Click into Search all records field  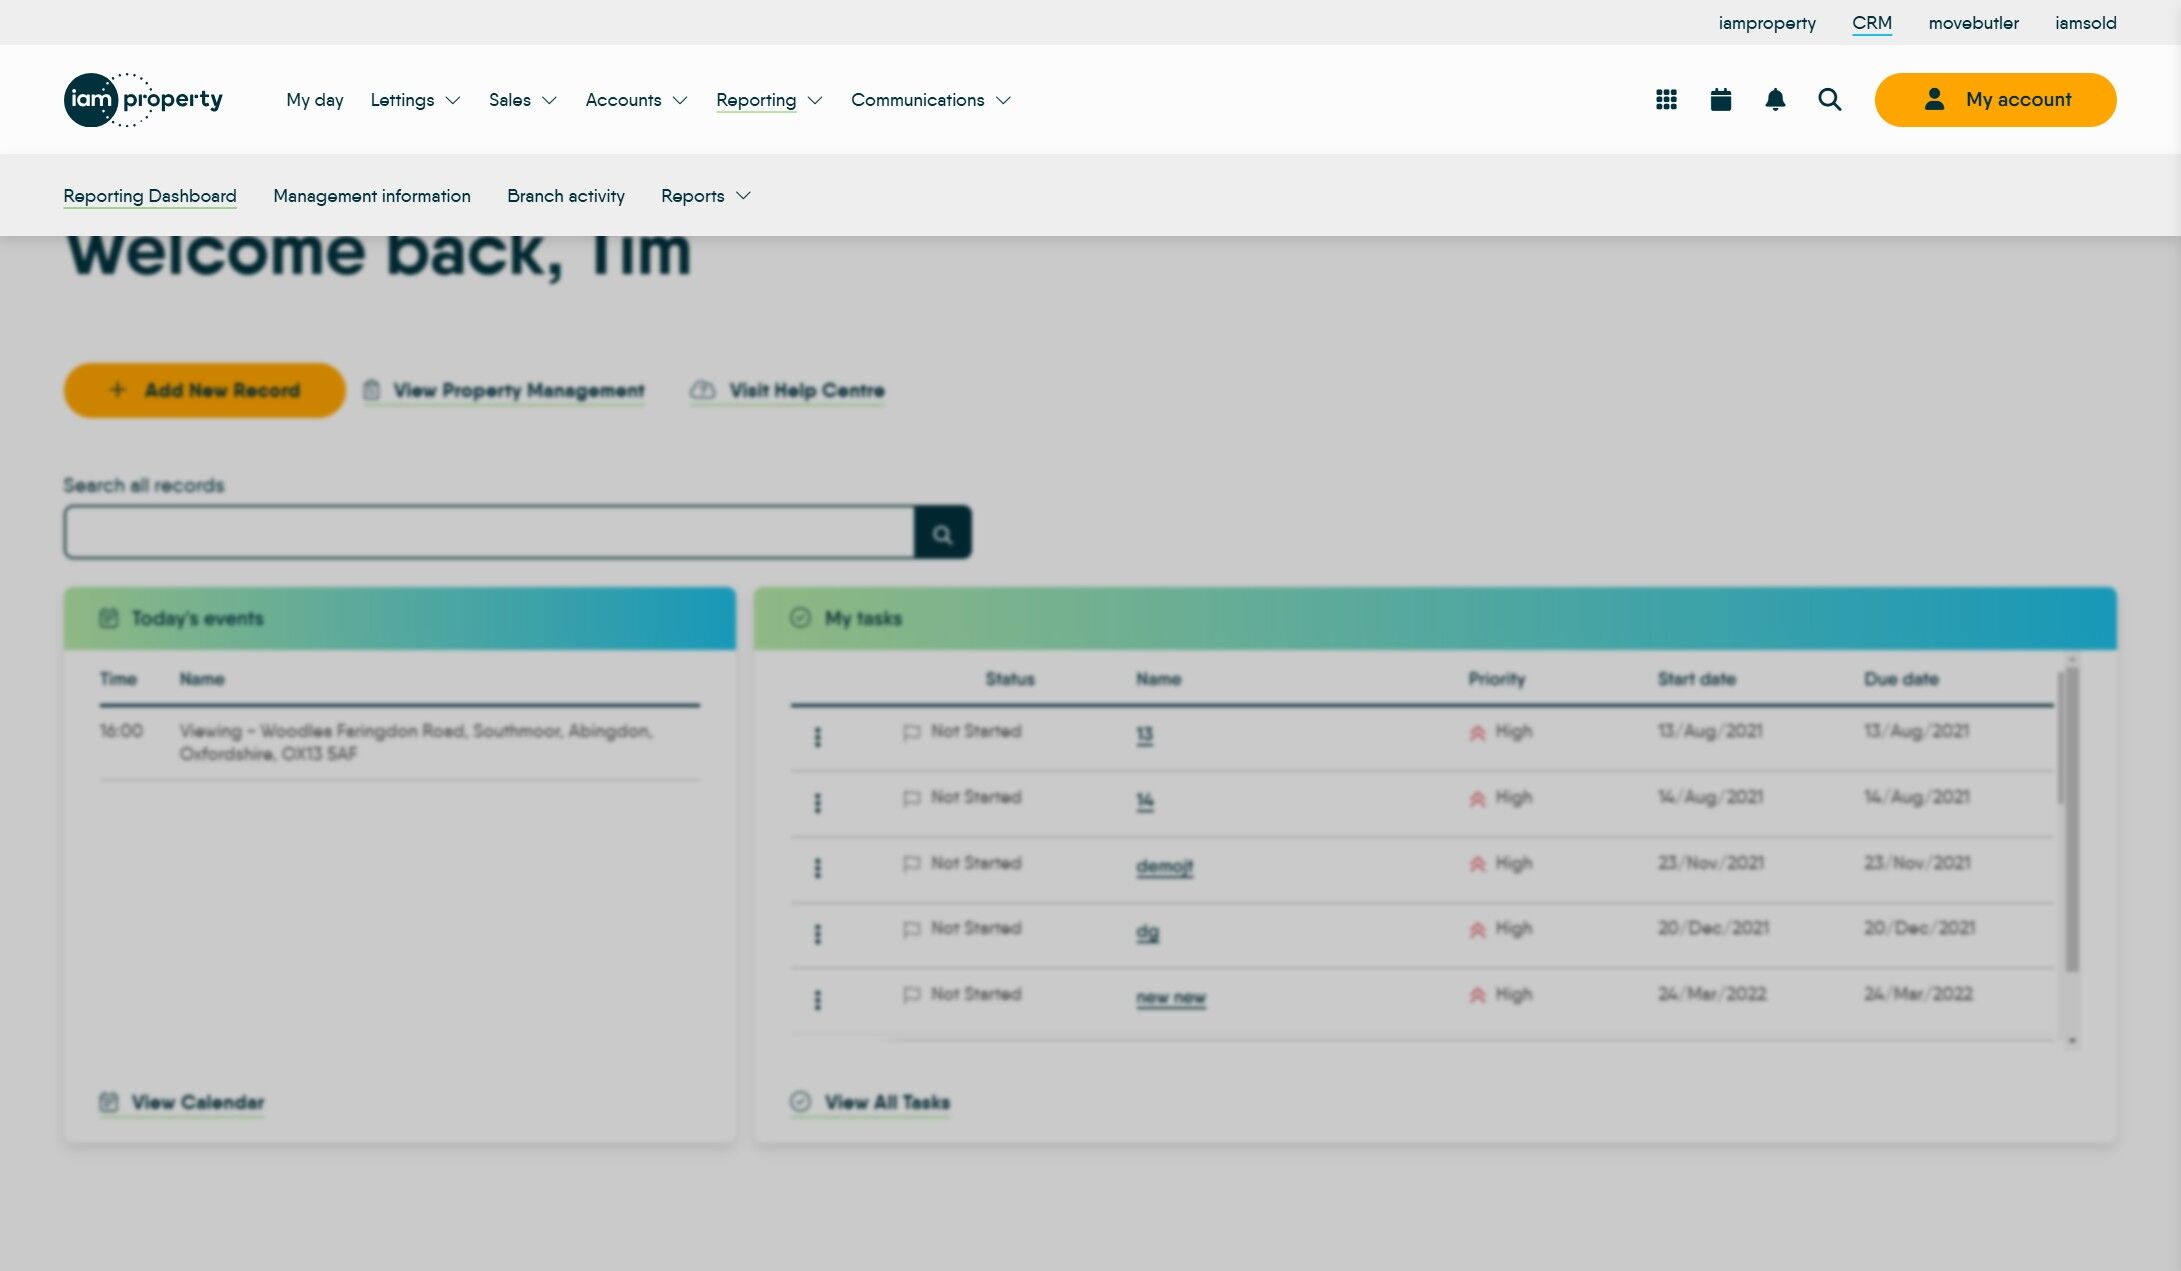(x=489, y=532)
